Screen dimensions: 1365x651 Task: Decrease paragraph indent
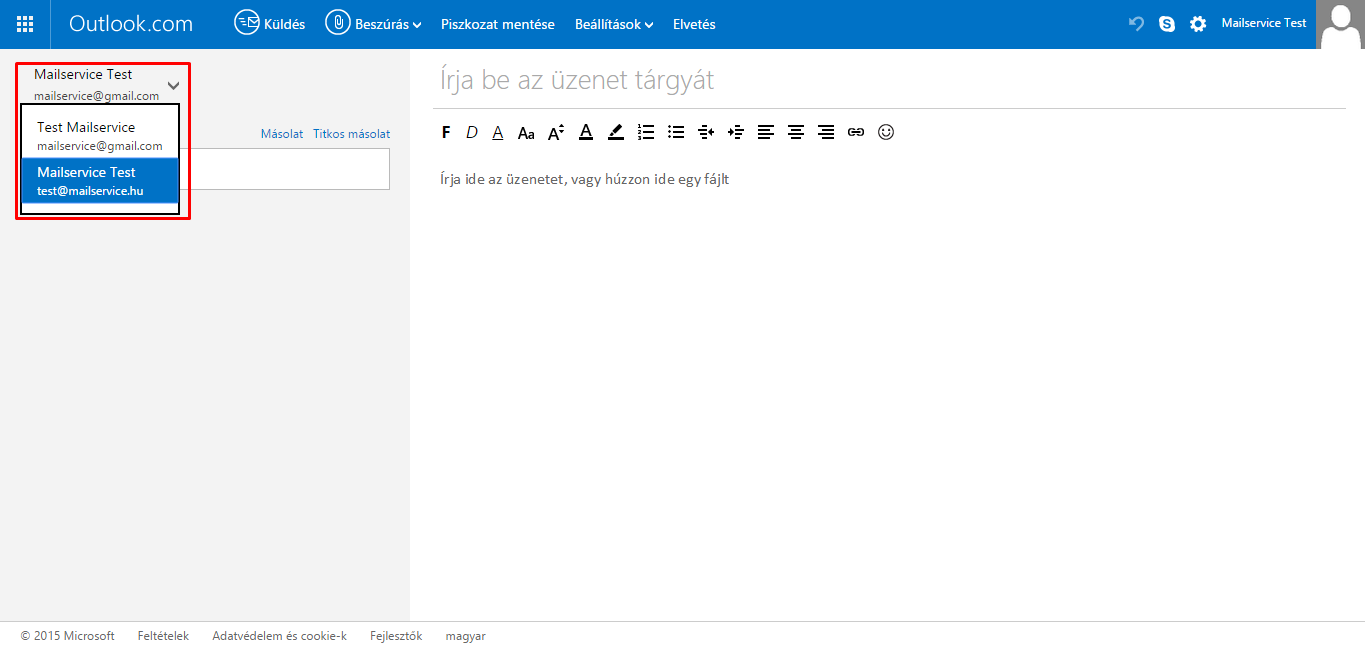[x=706, y=132]
